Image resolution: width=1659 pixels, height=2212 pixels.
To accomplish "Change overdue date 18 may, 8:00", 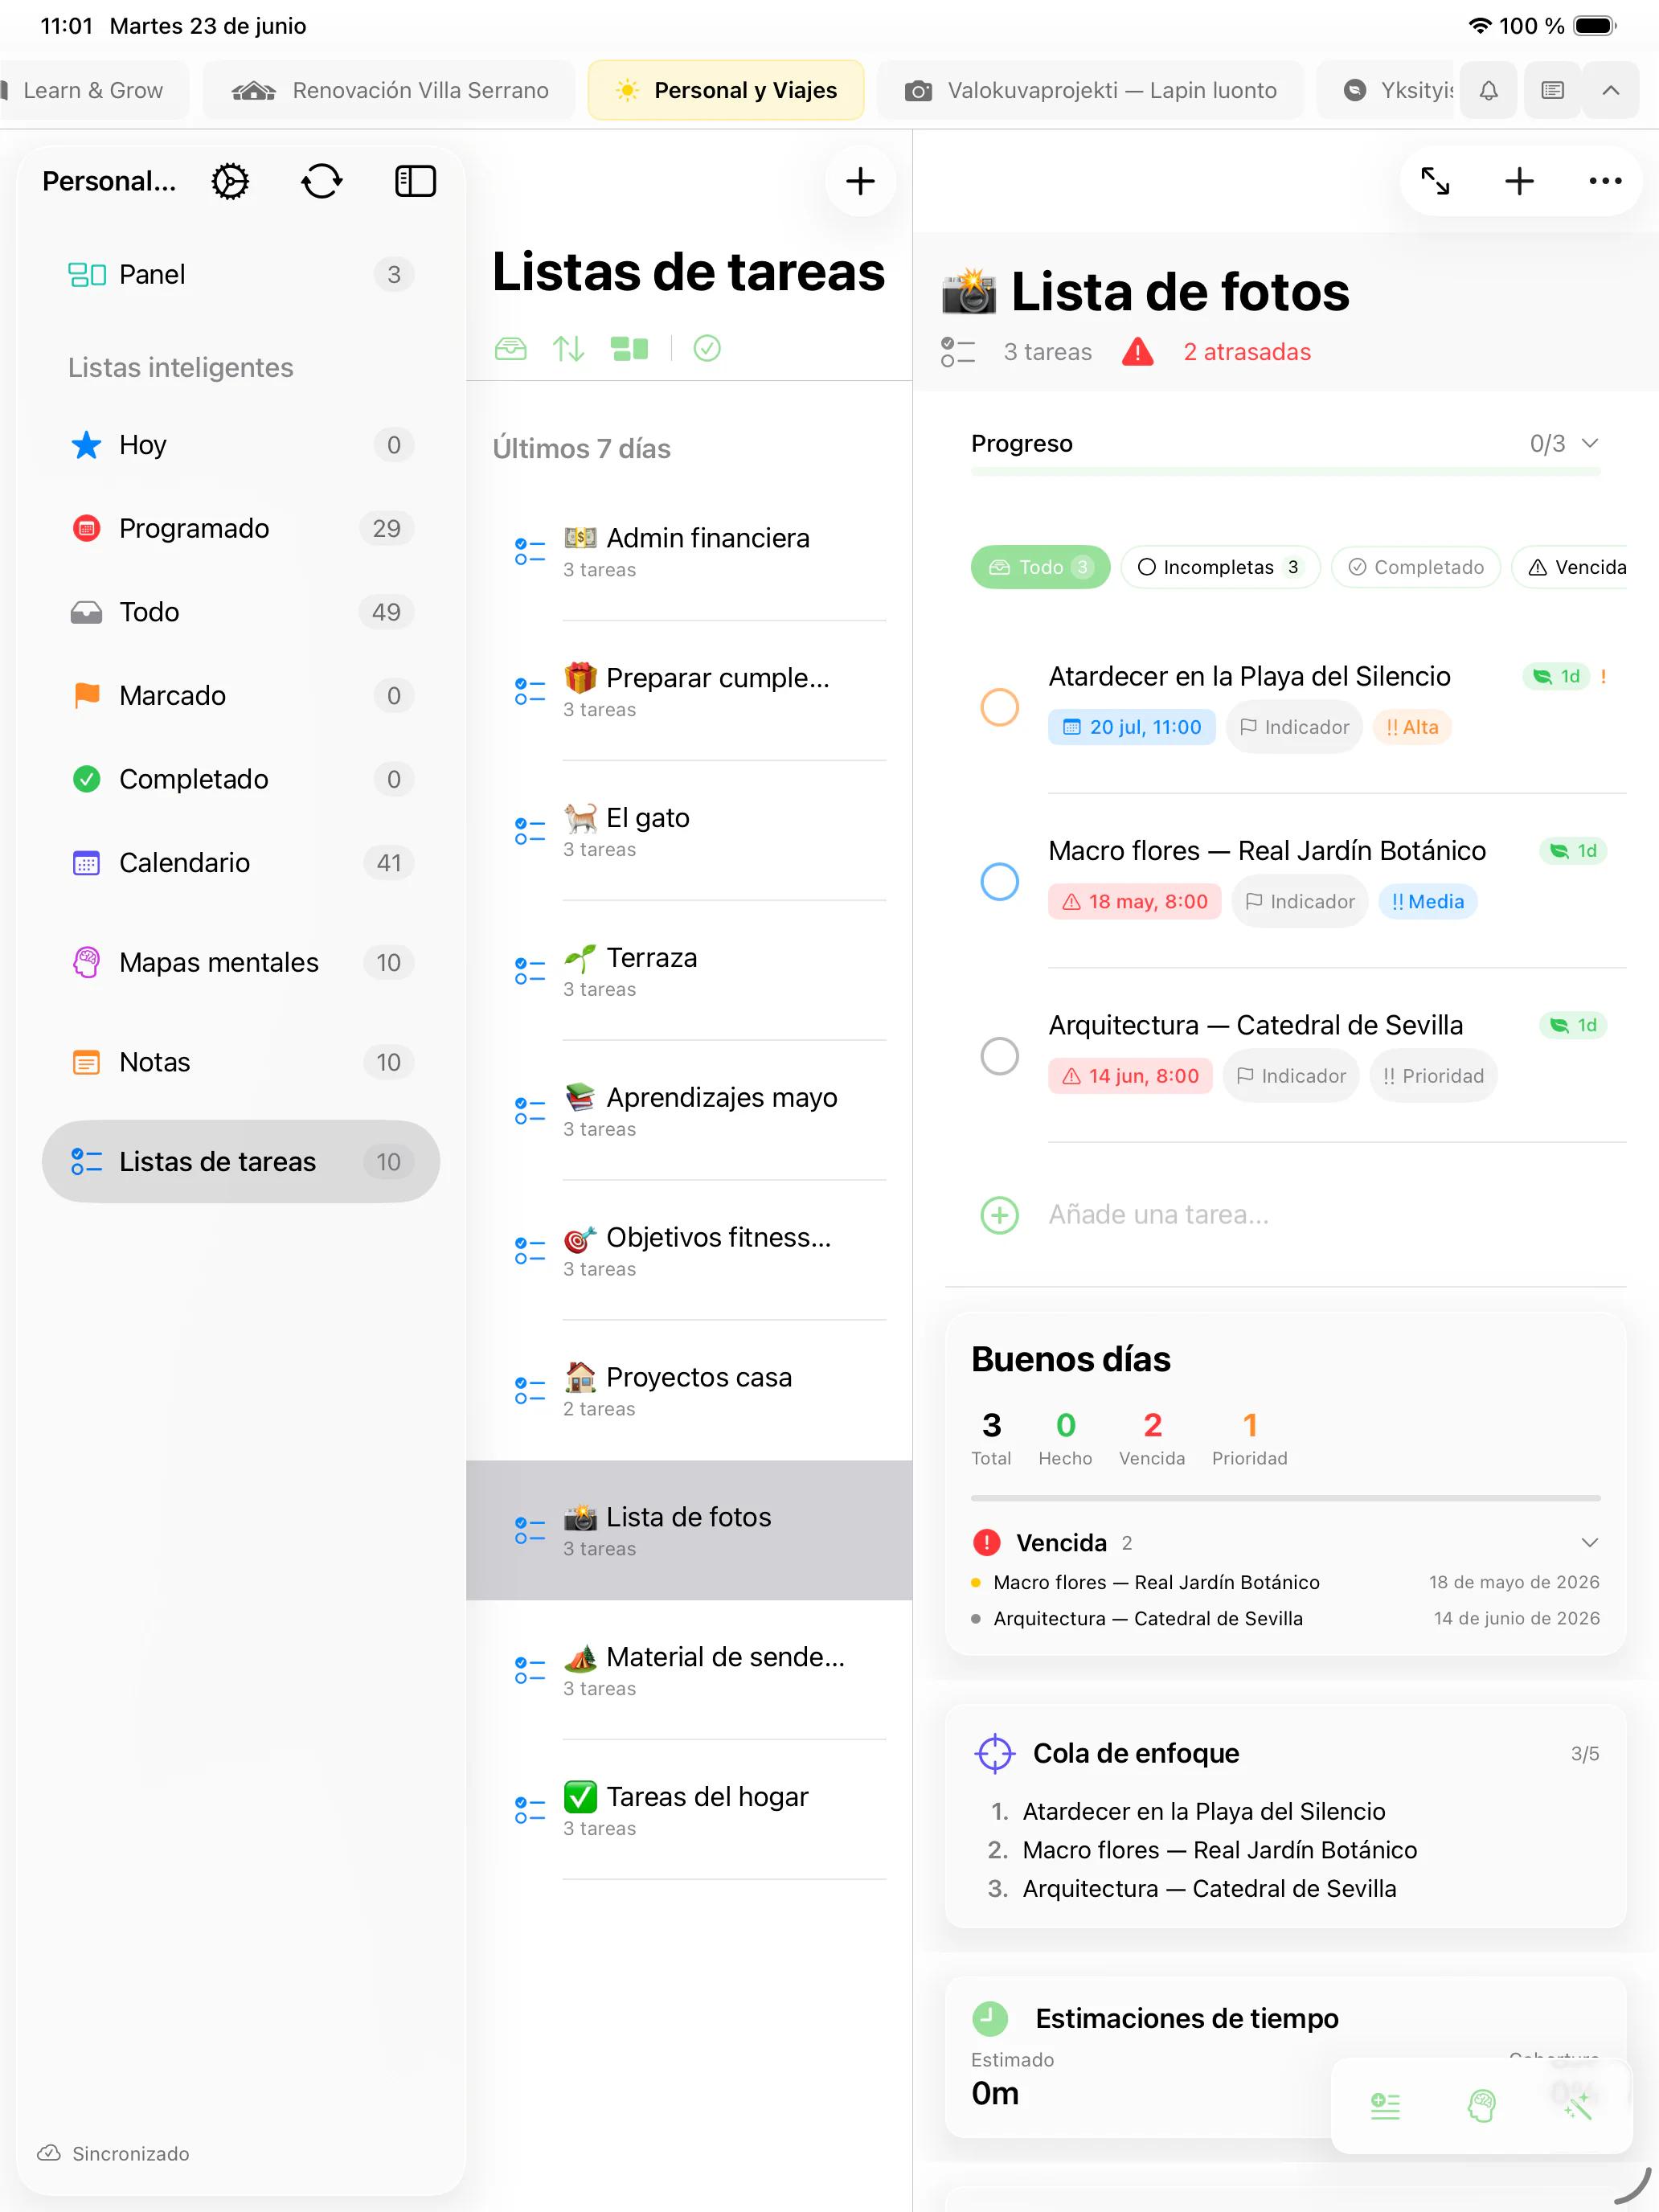I will [1135, 902].
